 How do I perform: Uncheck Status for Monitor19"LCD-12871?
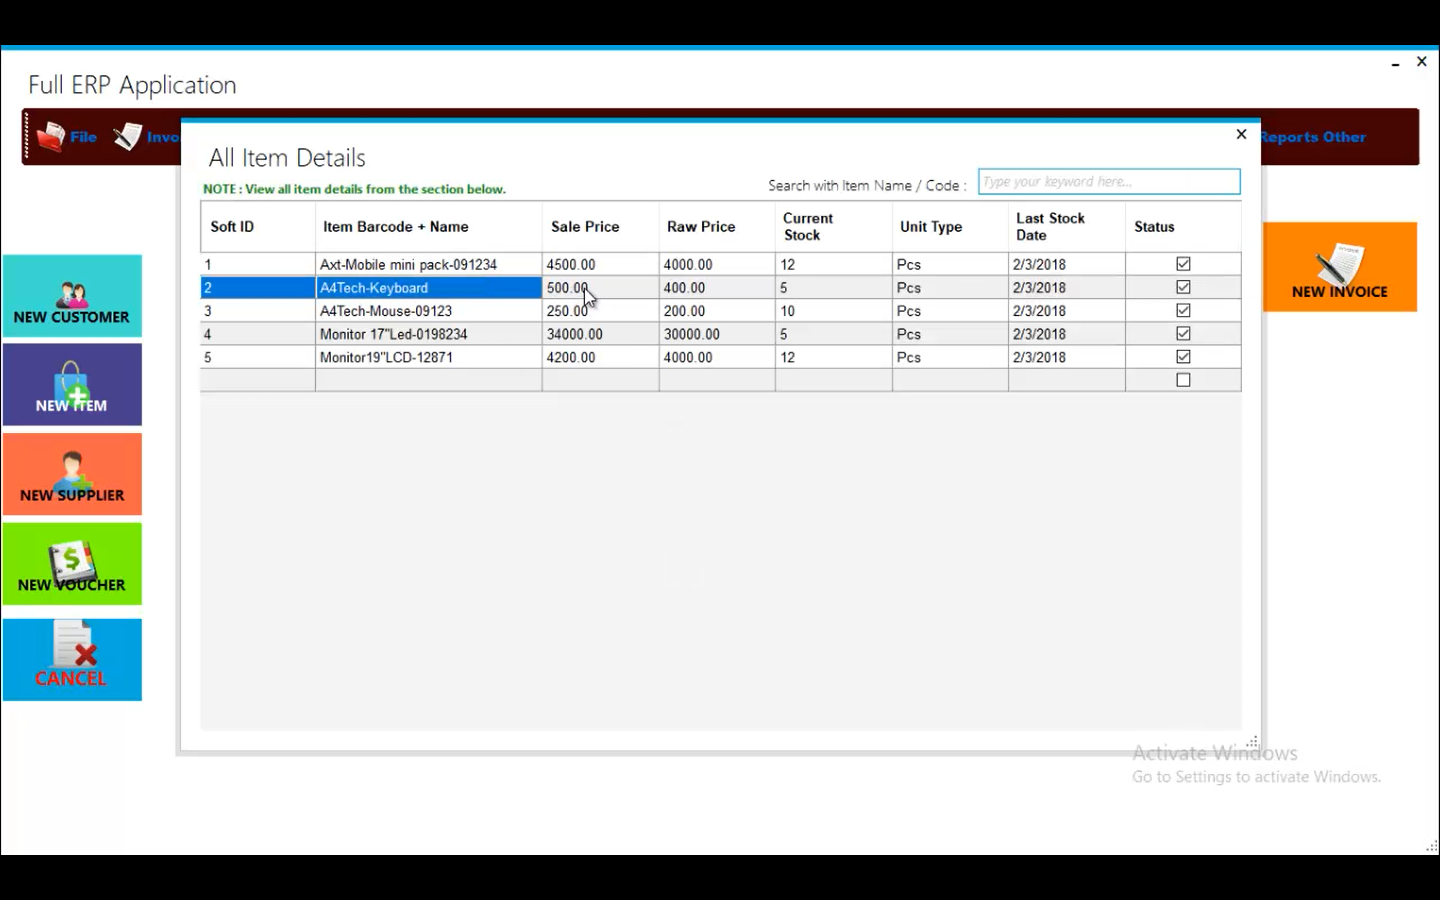(x=1183, y=357)
